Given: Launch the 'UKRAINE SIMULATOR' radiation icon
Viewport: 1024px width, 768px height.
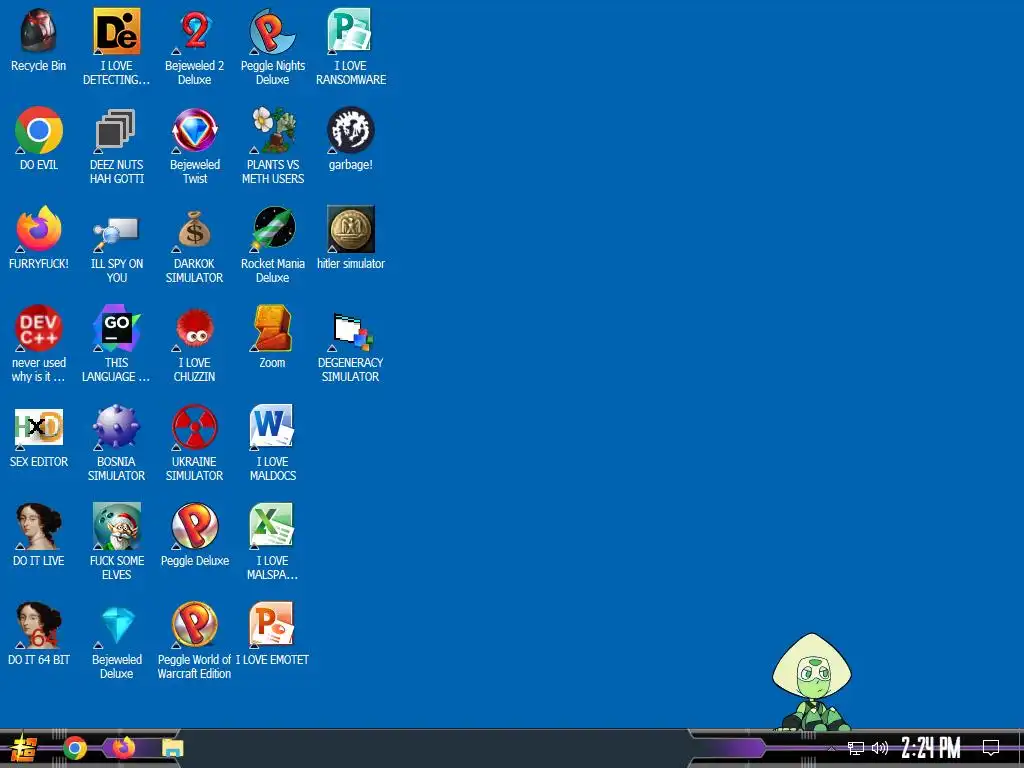Looking at the screenshot, I should point(195,428).
